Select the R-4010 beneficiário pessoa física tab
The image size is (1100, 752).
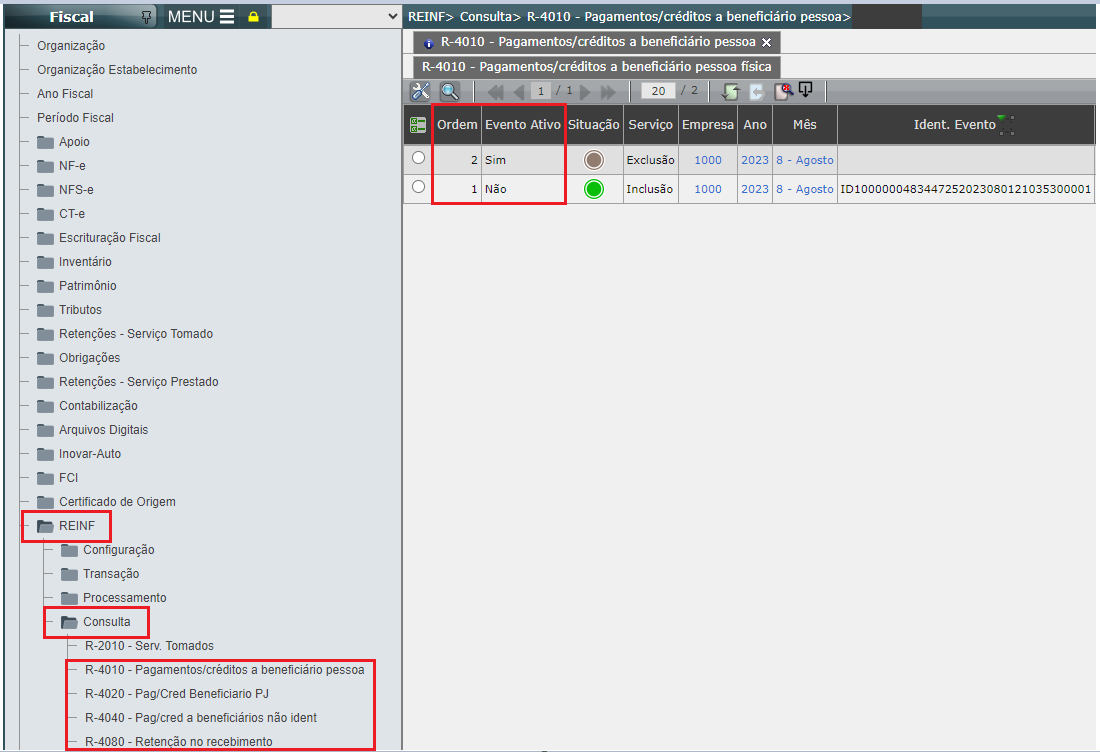tap(596, 67)
